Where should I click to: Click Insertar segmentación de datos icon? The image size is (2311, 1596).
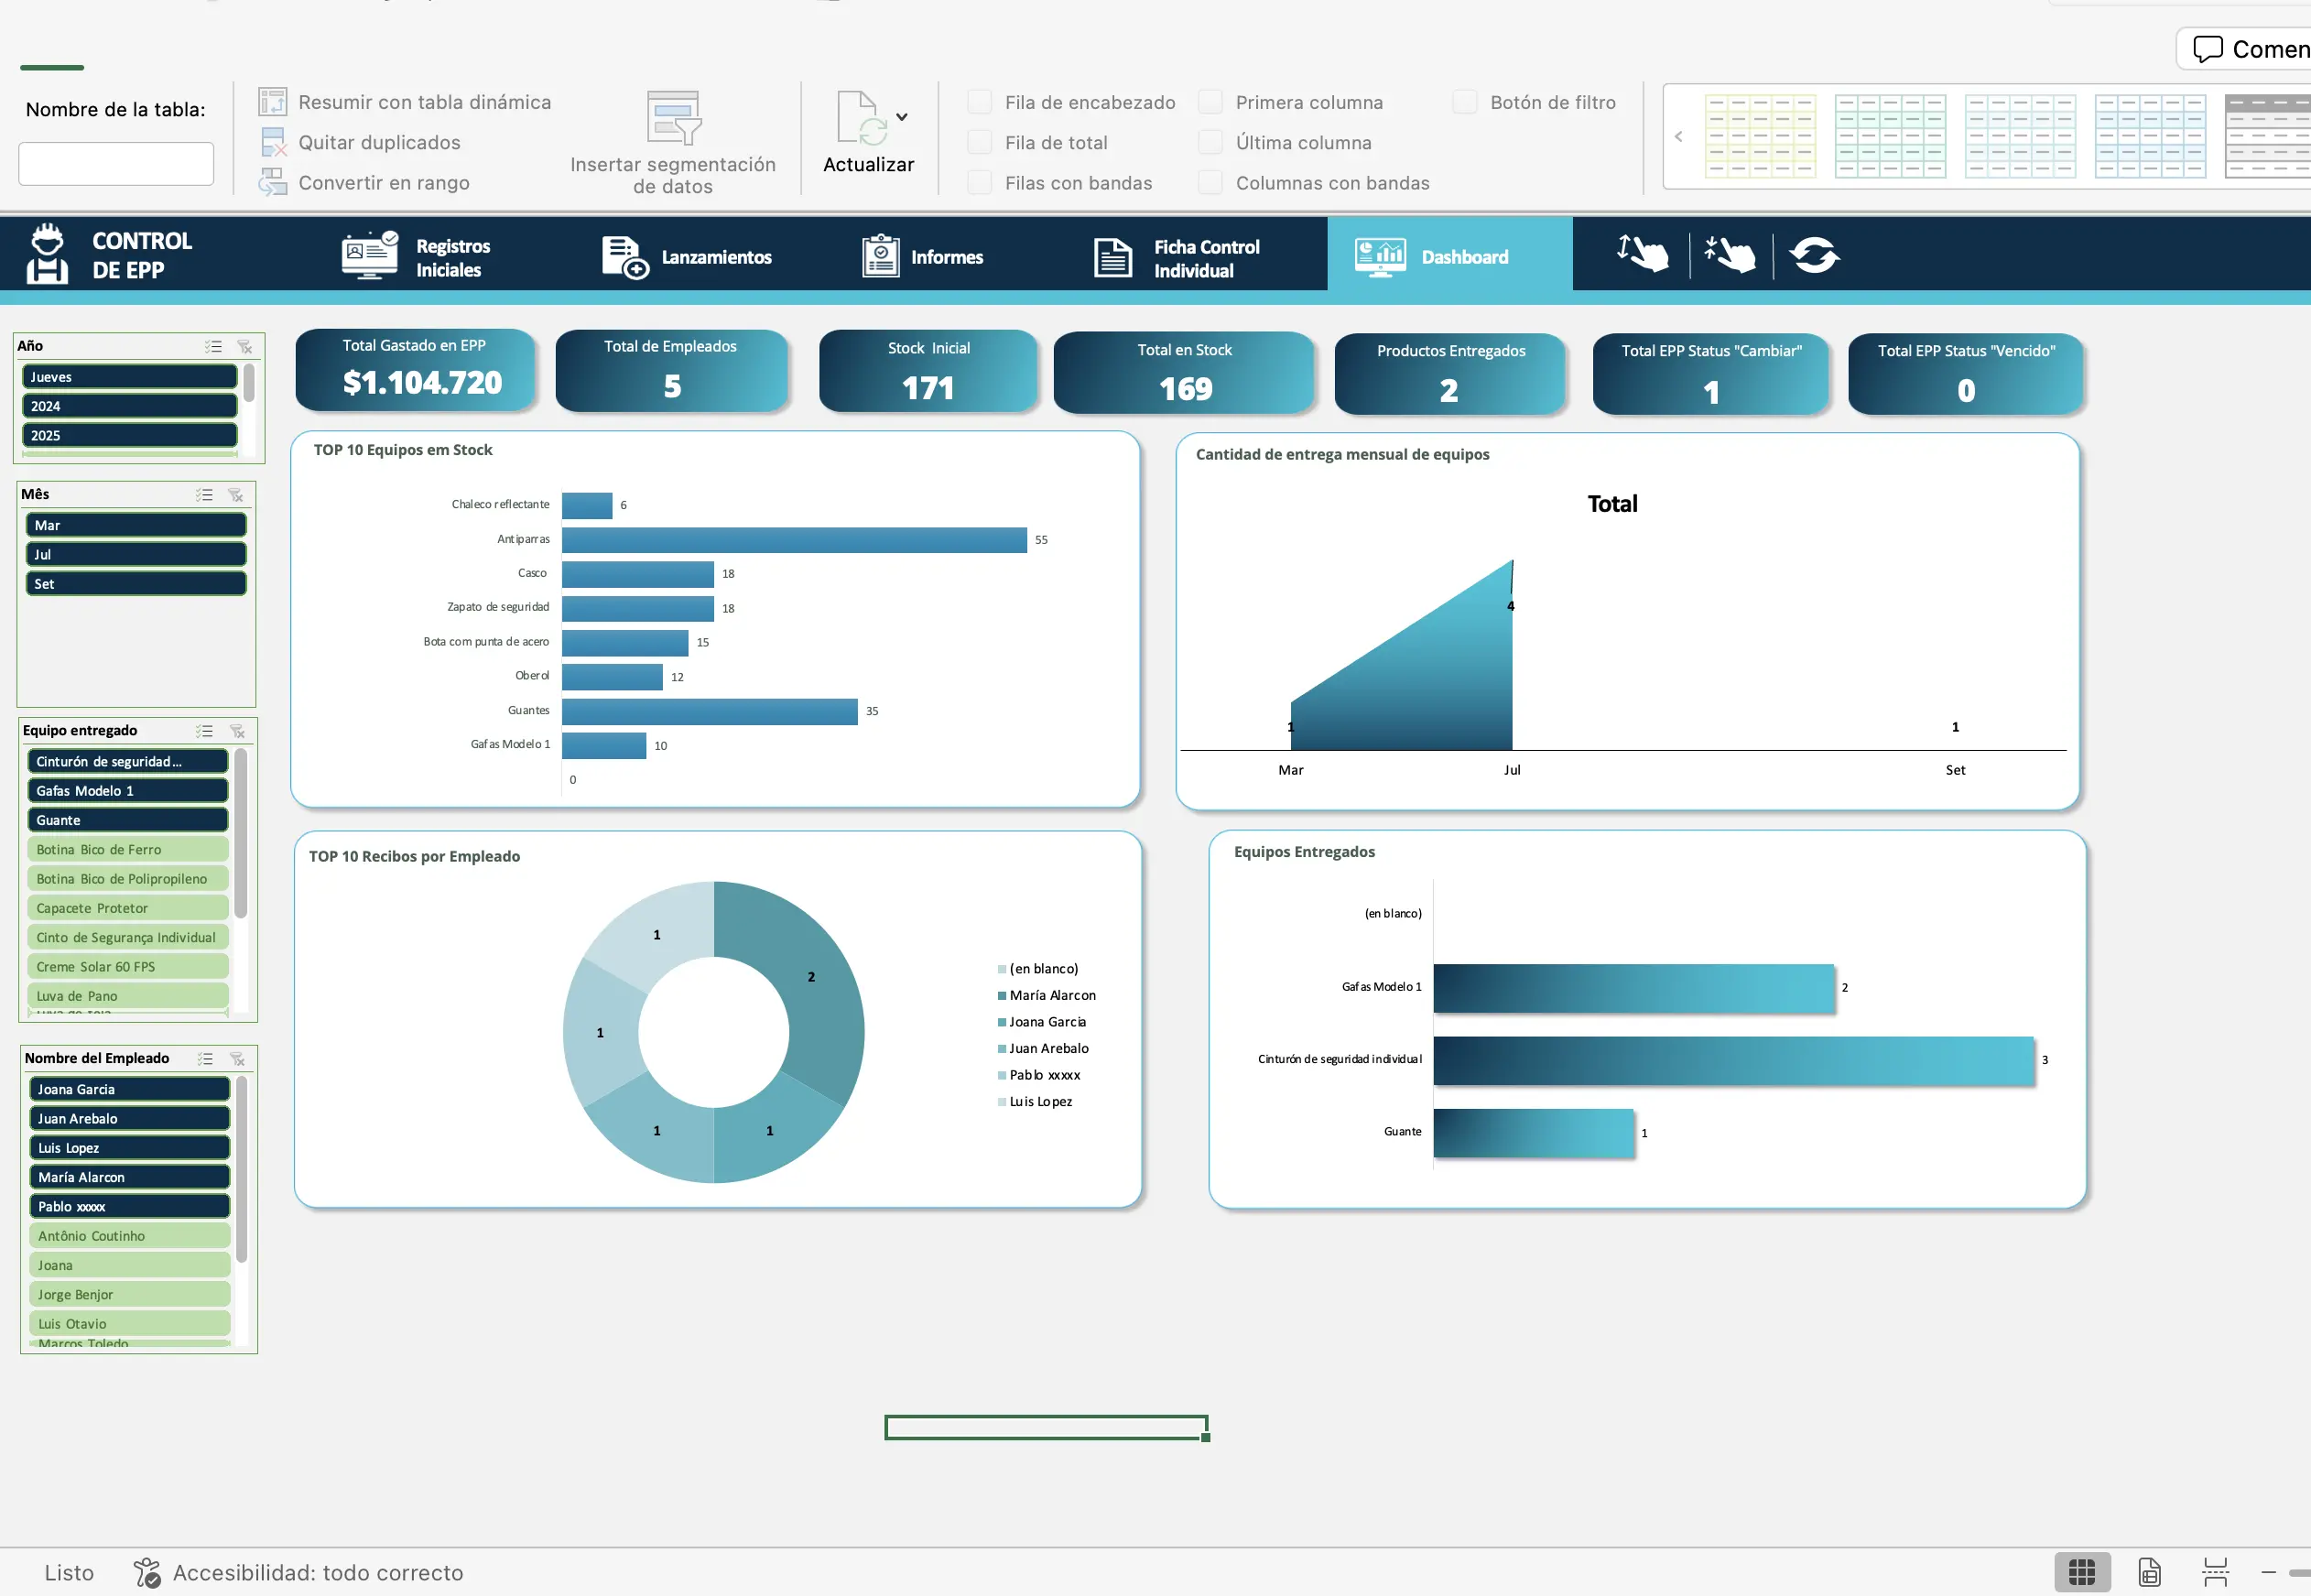pyautogui.click(x=673, y=118)
